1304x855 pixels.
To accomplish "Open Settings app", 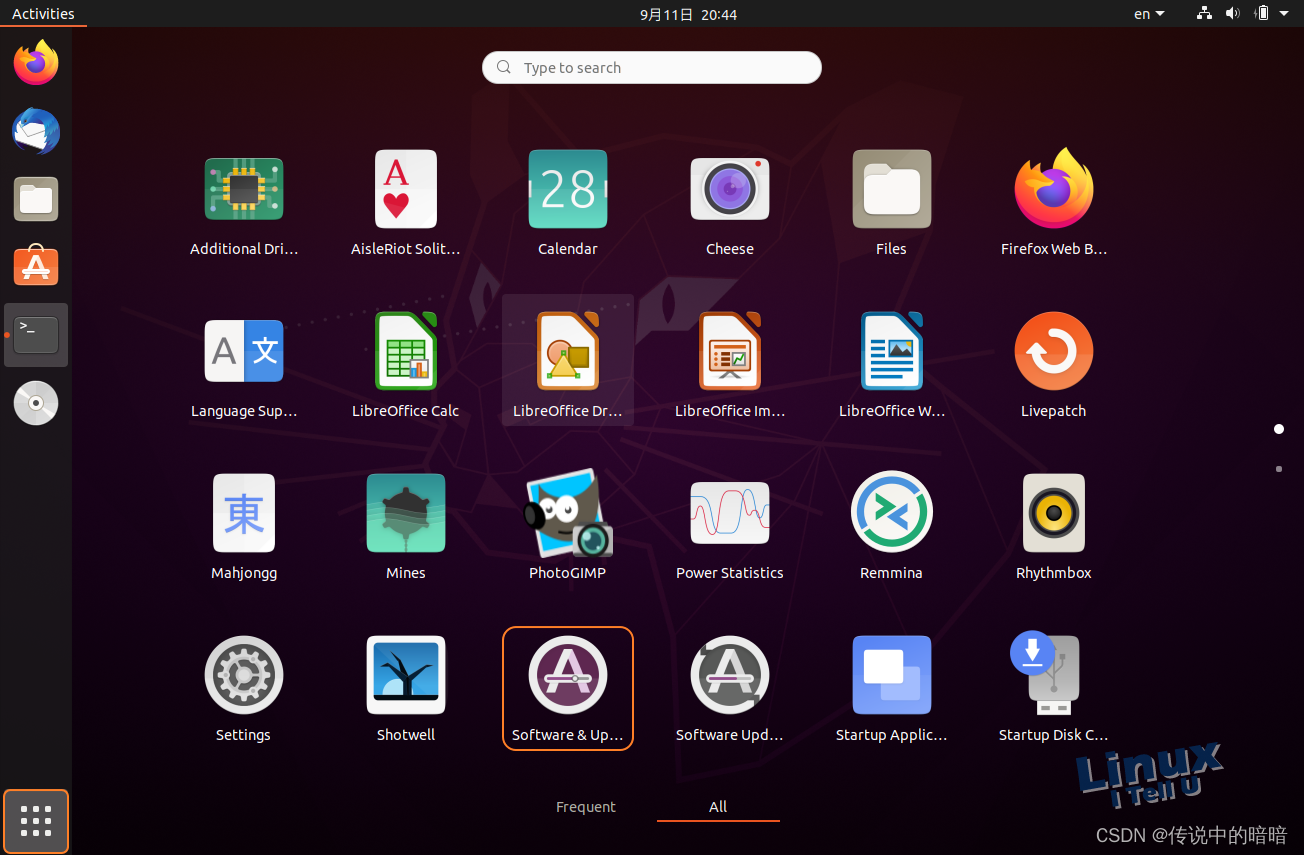I will click(x=243, y=690).
